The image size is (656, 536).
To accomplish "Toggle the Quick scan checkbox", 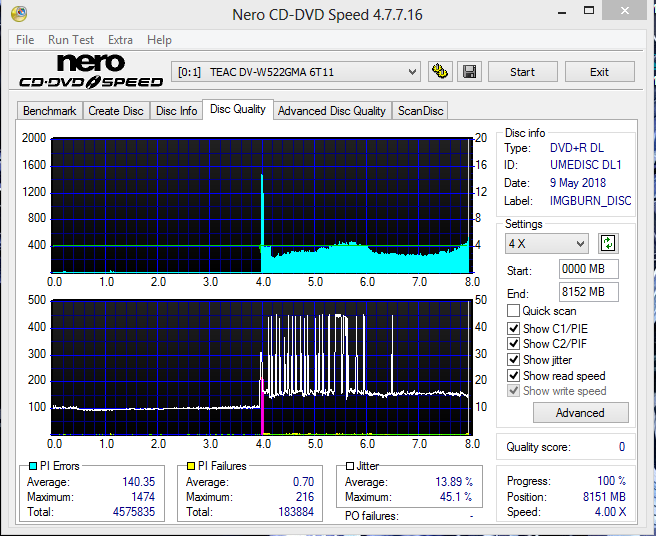I will [x=513, y=311].
